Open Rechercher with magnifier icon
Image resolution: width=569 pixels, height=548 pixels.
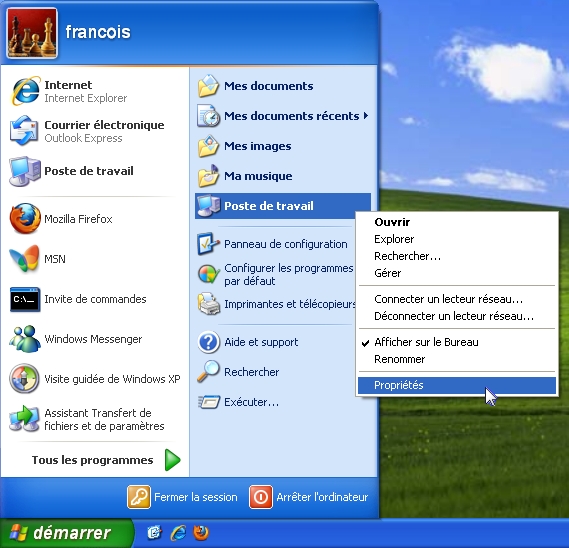coord(283,372)
